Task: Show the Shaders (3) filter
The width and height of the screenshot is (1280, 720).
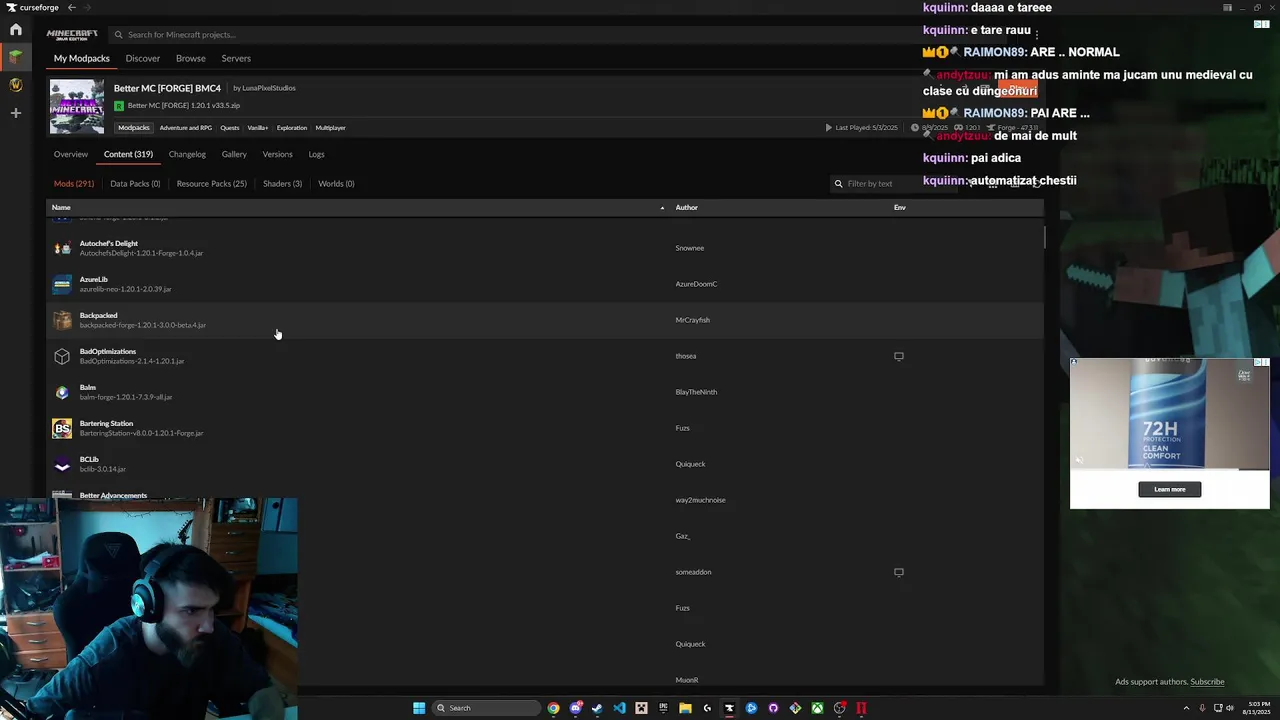Action: (282, 184)
